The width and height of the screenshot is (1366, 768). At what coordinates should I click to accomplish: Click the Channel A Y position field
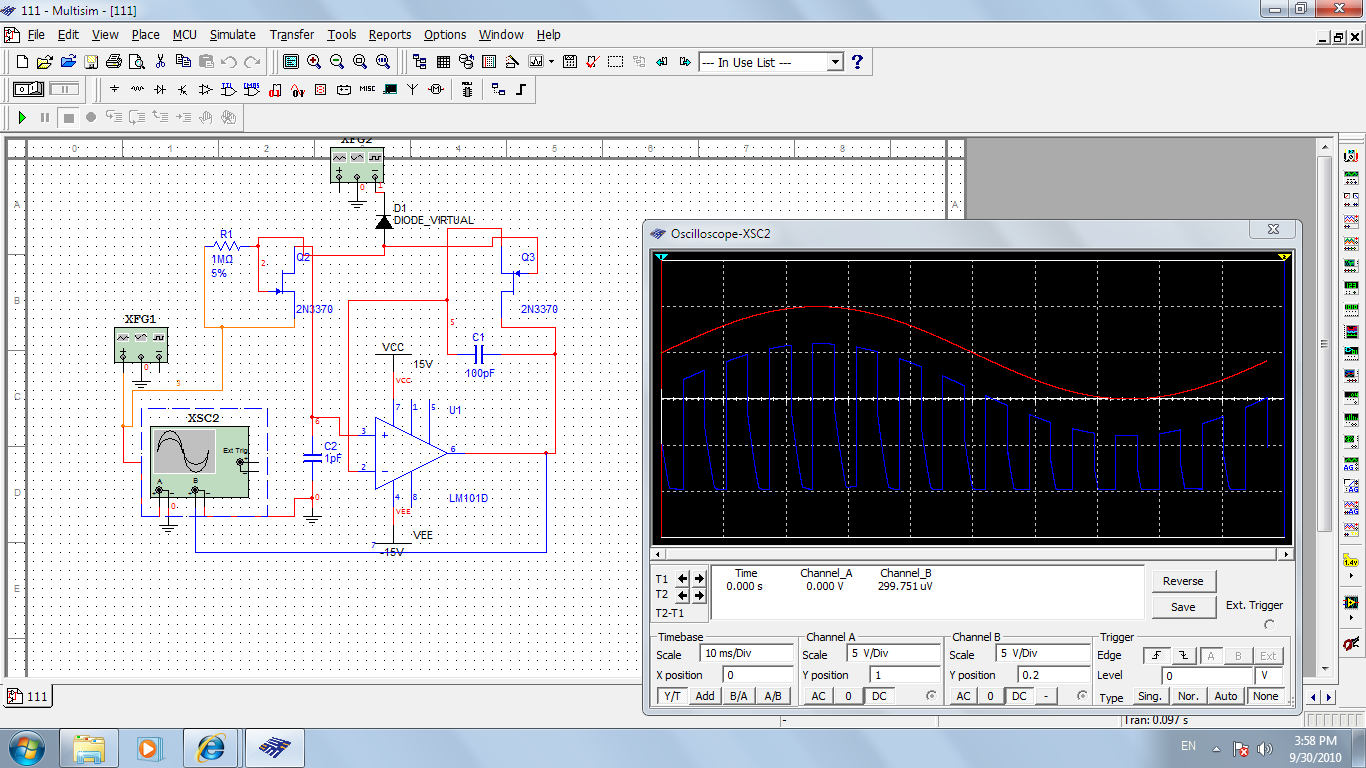[904, 675]
